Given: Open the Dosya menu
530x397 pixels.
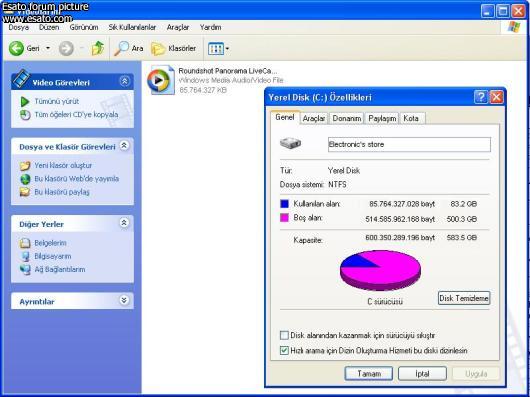Looking at the screenshot, I should tap(19, 27).
